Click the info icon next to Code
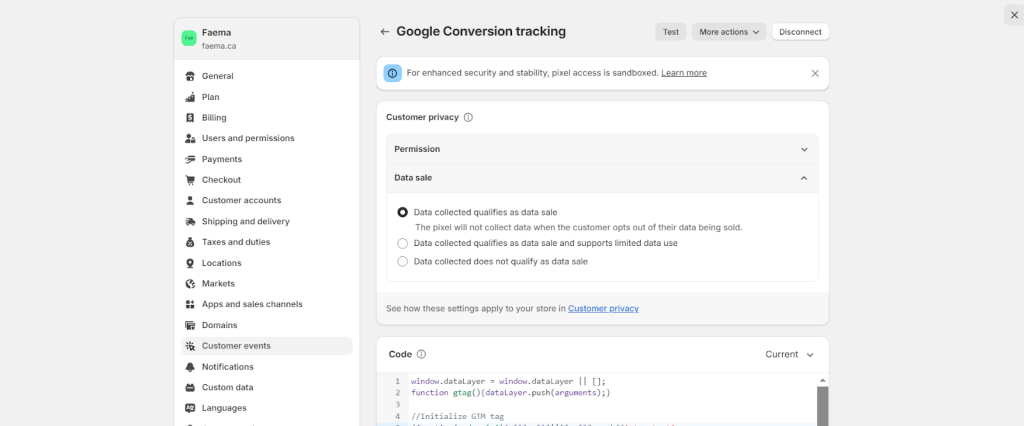Screen dimensions: 1024x426 [421, 354]
